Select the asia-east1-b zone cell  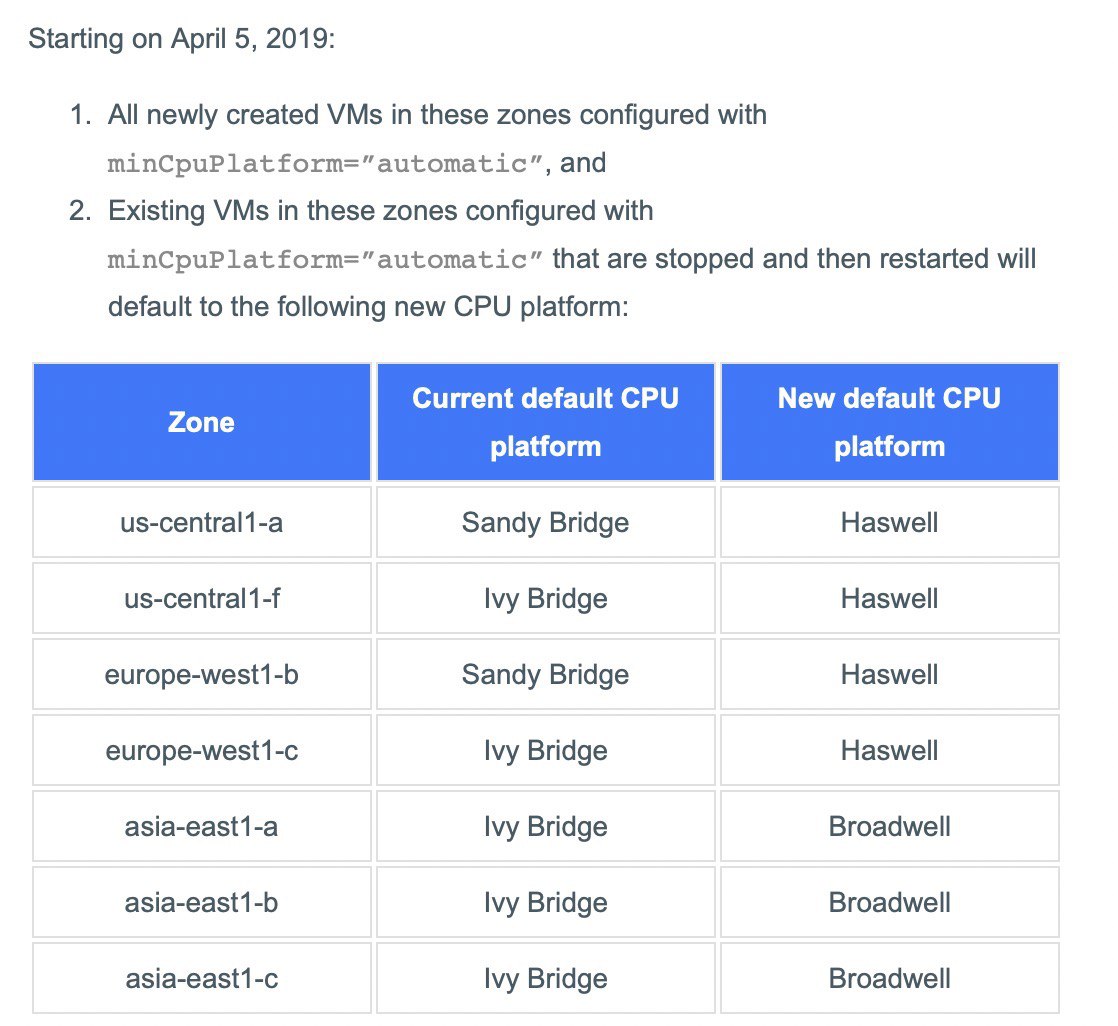(201, 902)
